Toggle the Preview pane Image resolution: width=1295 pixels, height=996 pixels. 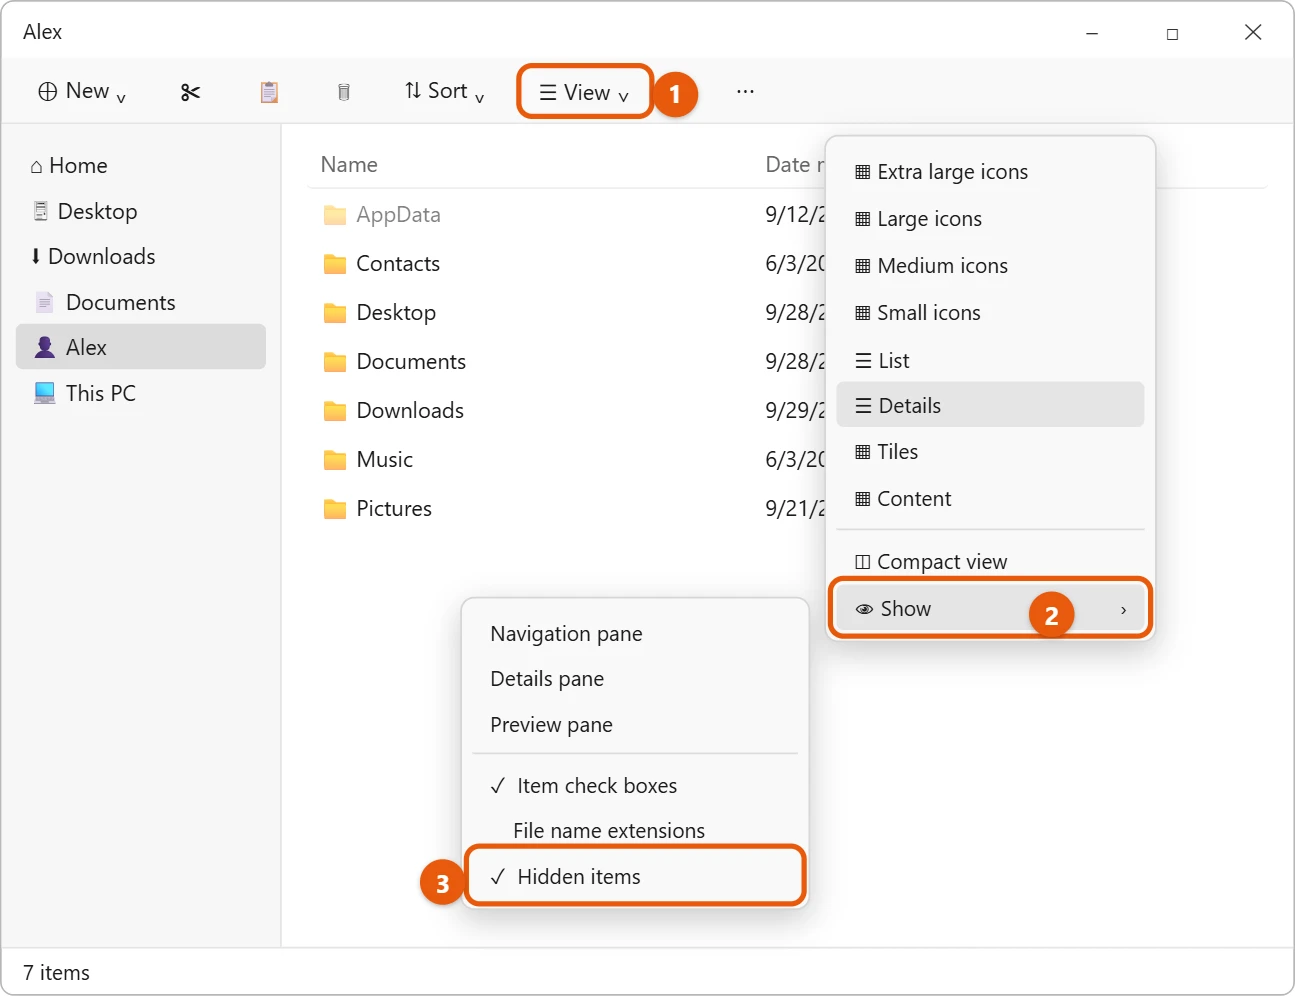pos(635,725)
